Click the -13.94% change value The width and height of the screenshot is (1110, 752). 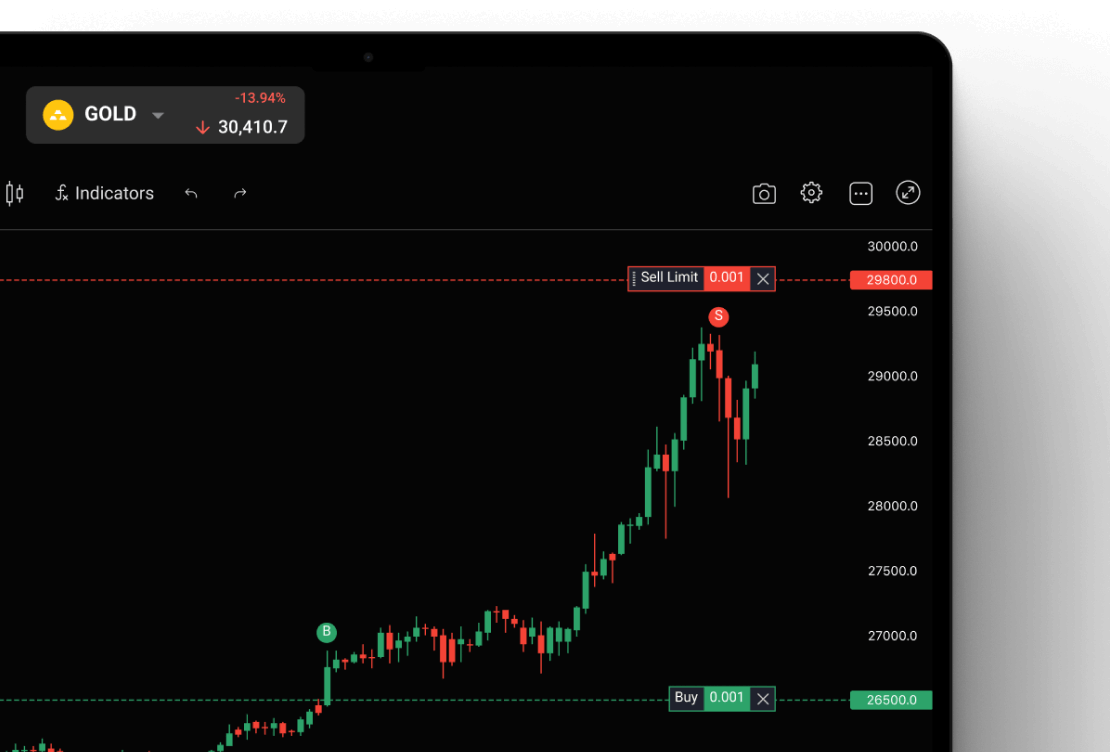tap(260, 98)
